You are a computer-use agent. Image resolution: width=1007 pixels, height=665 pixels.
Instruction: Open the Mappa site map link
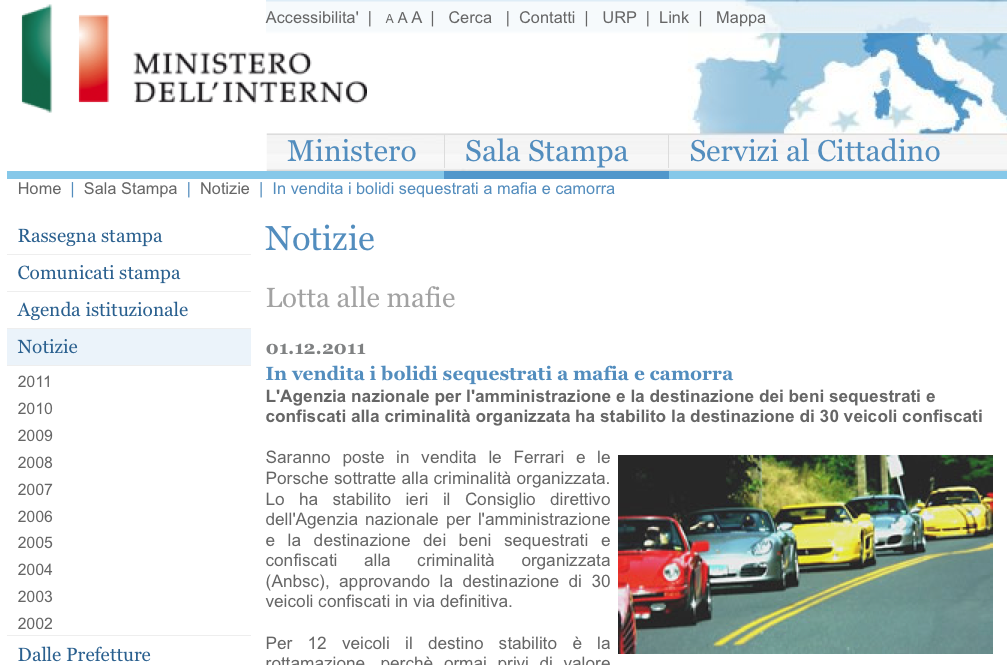point(740,18)
